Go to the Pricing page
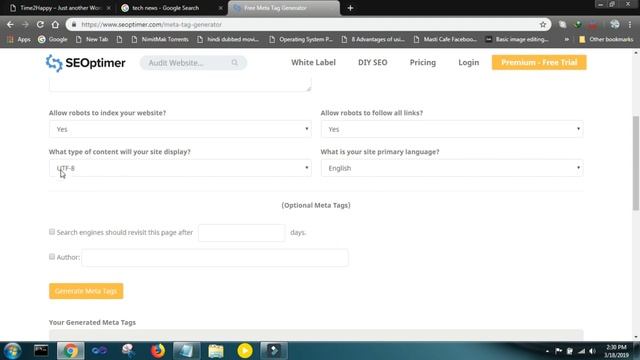This screenshot has width=640, height=360. click(x=423, y=62)
